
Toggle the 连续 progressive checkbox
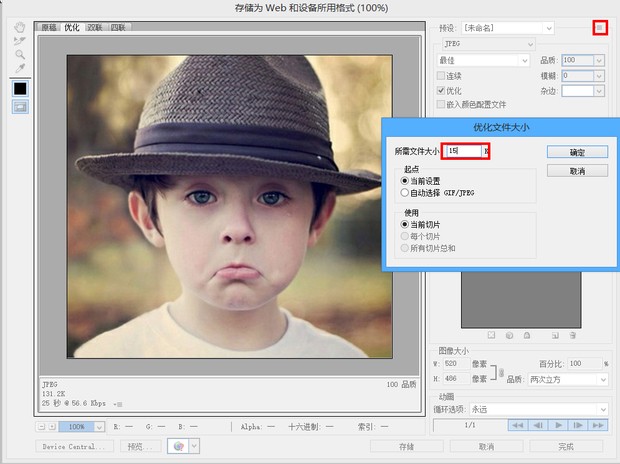pyautogui.click(x=441, y=76)
